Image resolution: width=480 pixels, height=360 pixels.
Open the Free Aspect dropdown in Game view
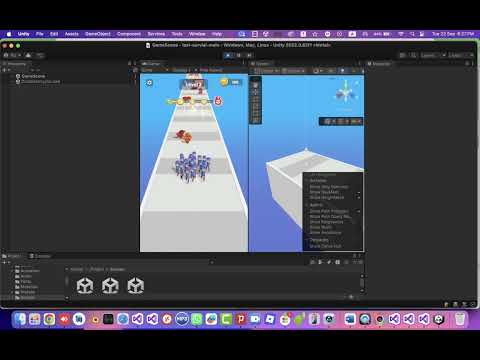pos(211,70)
